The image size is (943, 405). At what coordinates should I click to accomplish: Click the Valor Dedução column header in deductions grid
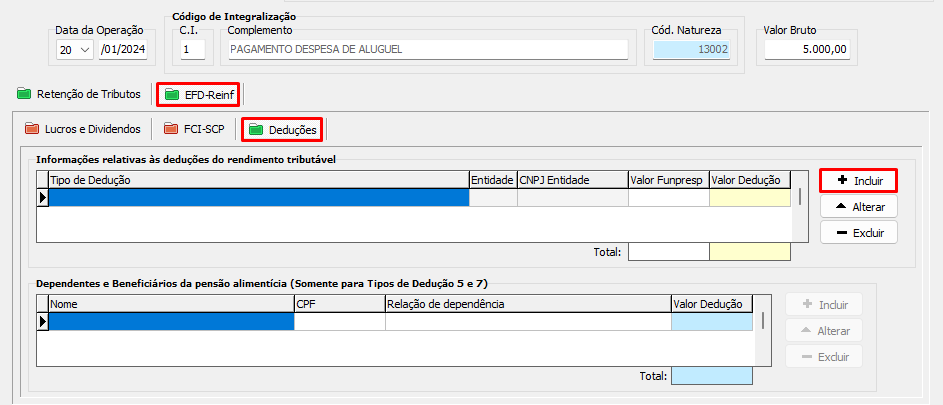coord(749,180)
